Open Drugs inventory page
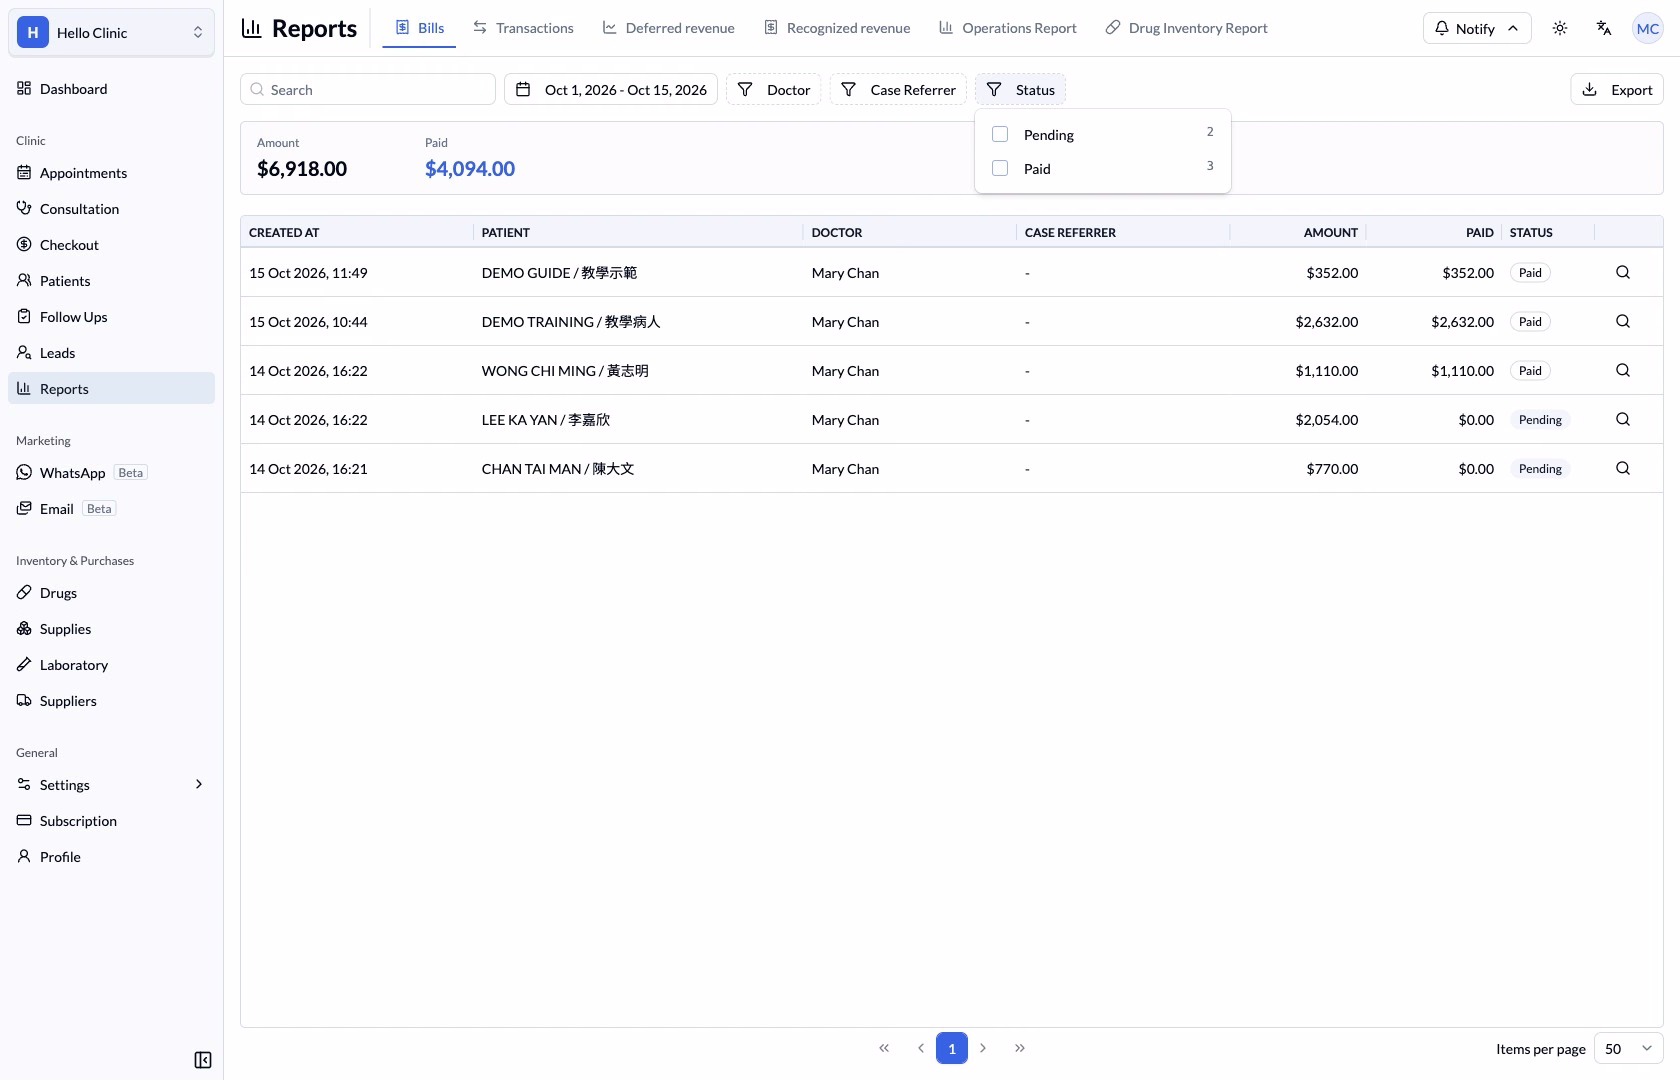 111,593
